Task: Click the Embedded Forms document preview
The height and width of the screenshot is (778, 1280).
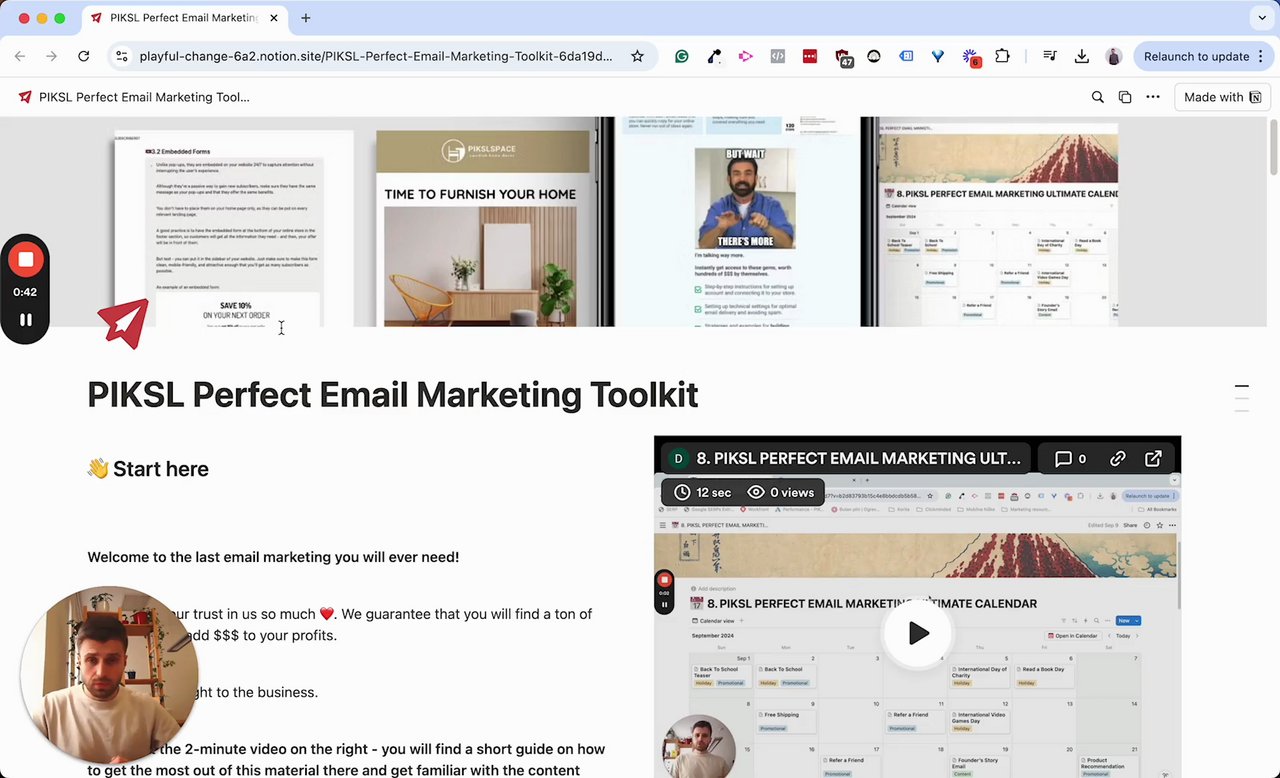Action: coord(232,228)
